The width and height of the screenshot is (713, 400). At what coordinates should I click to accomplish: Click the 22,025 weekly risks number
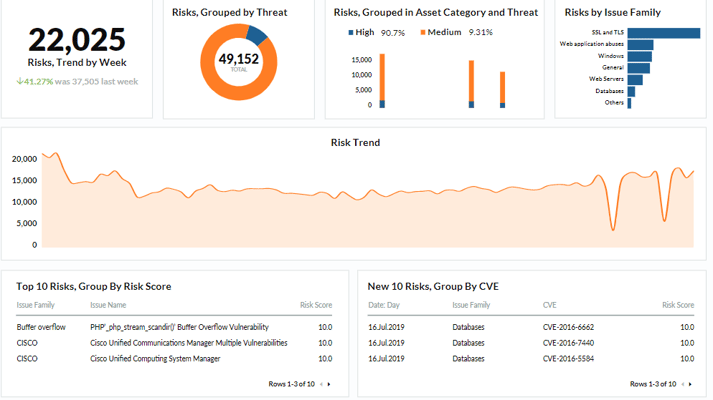point(77,40)
